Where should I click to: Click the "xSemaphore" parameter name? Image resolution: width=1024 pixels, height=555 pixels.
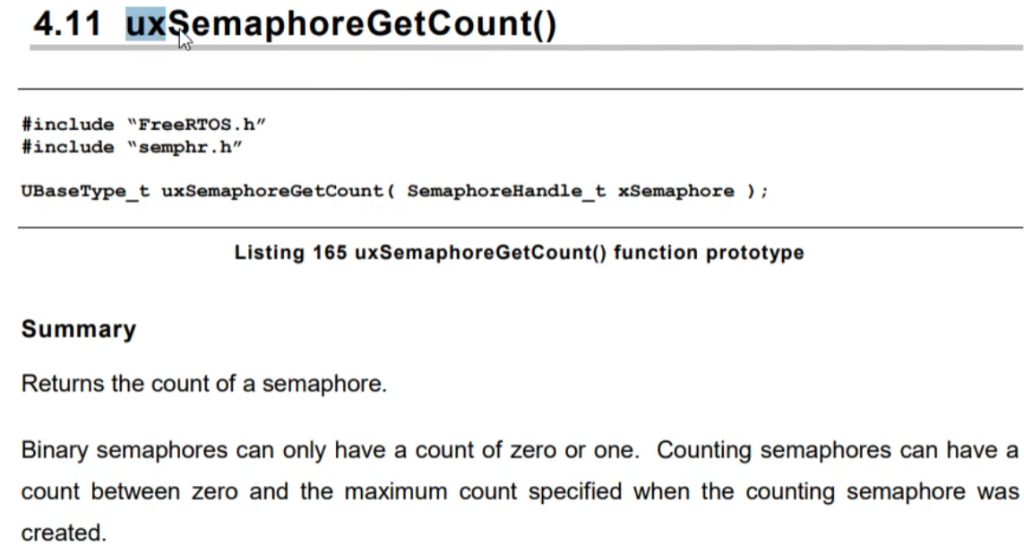[x=676, y=191]
